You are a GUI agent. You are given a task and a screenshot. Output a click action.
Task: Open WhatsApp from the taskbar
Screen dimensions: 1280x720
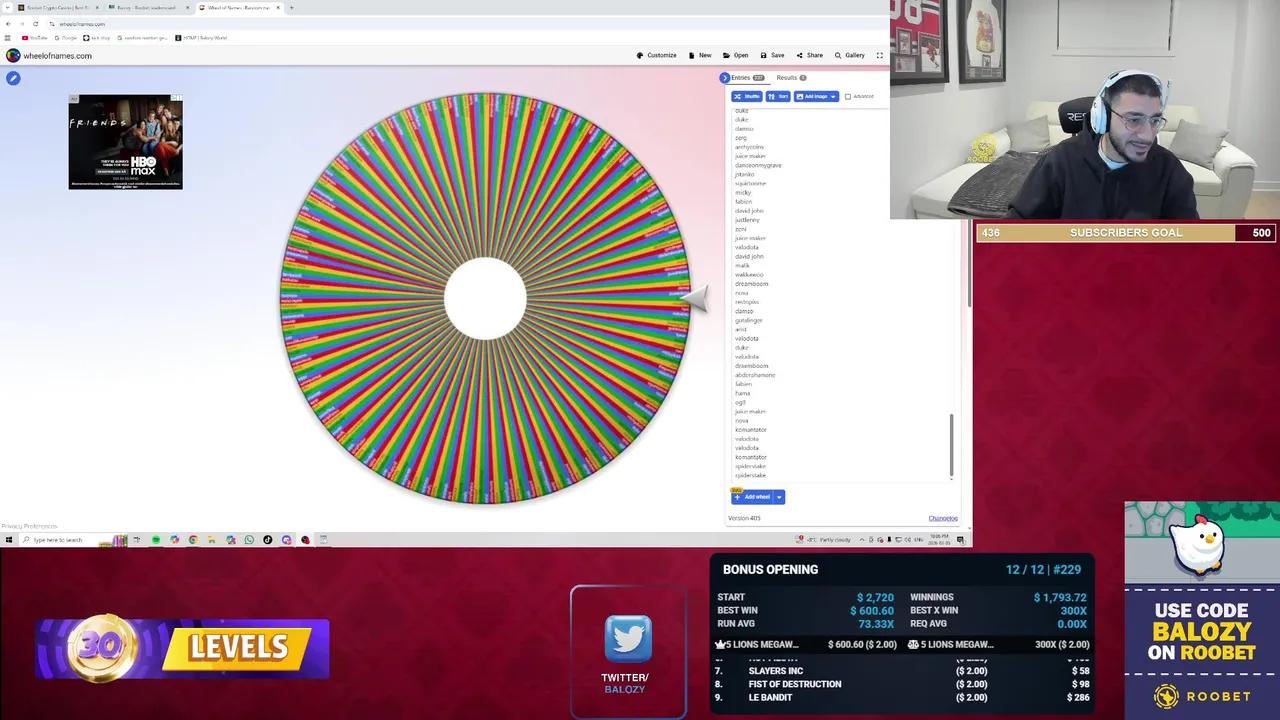click(249, 540)
